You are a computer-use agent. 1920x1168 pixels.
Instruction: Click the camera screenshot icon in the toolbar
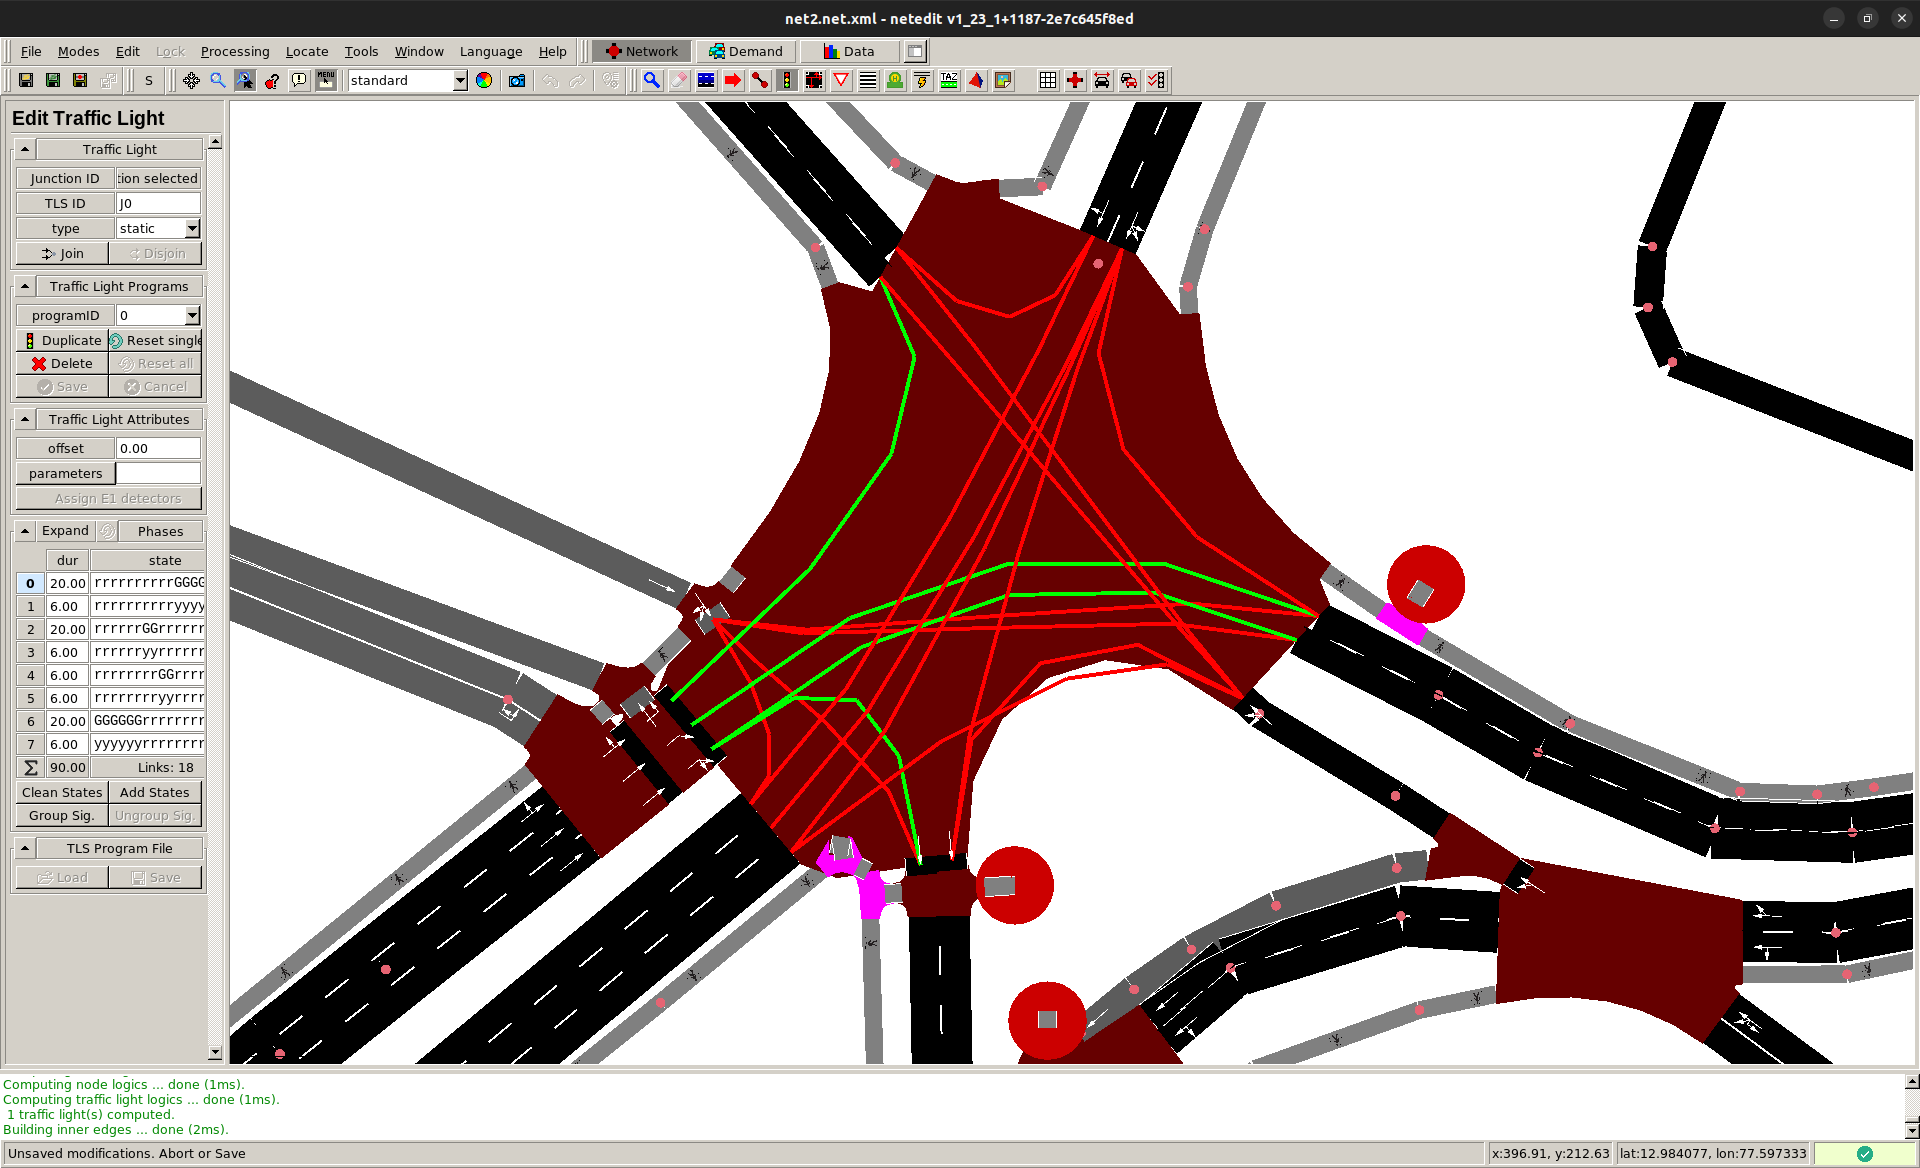[517, 80]
